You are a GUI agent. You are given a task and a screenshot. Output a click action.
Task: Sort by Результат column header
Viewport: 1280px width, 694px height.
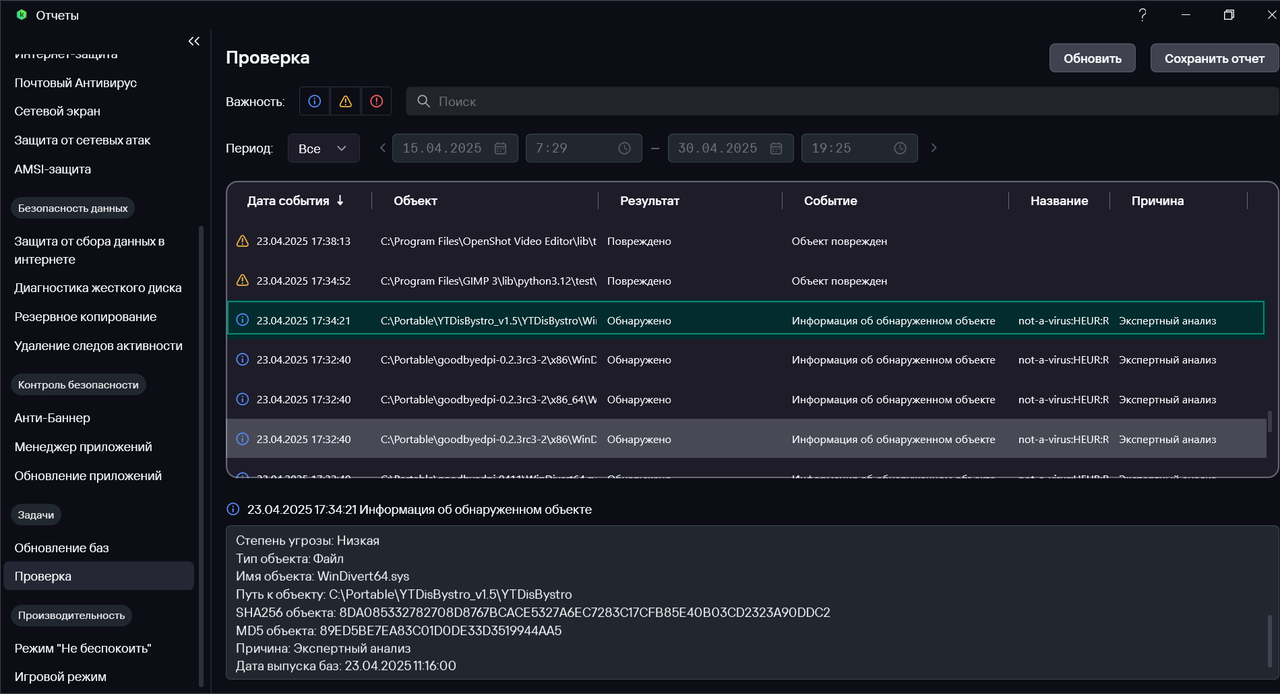(649, 200)
